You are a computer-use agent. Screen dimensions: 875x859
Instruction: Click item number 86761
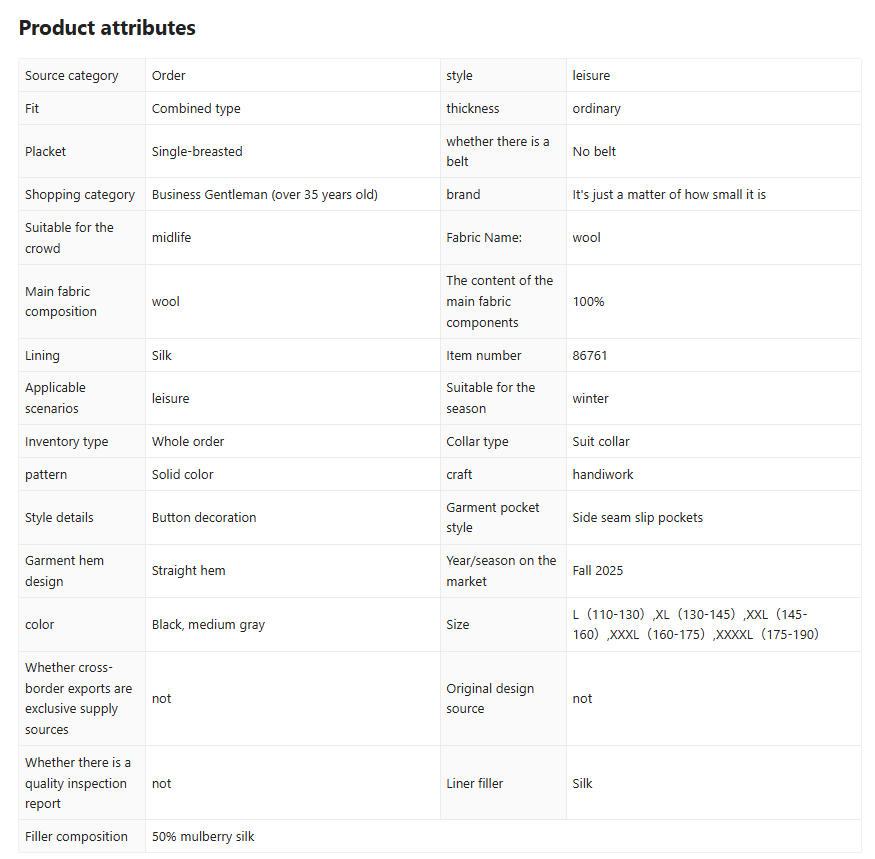coord(590,356)
